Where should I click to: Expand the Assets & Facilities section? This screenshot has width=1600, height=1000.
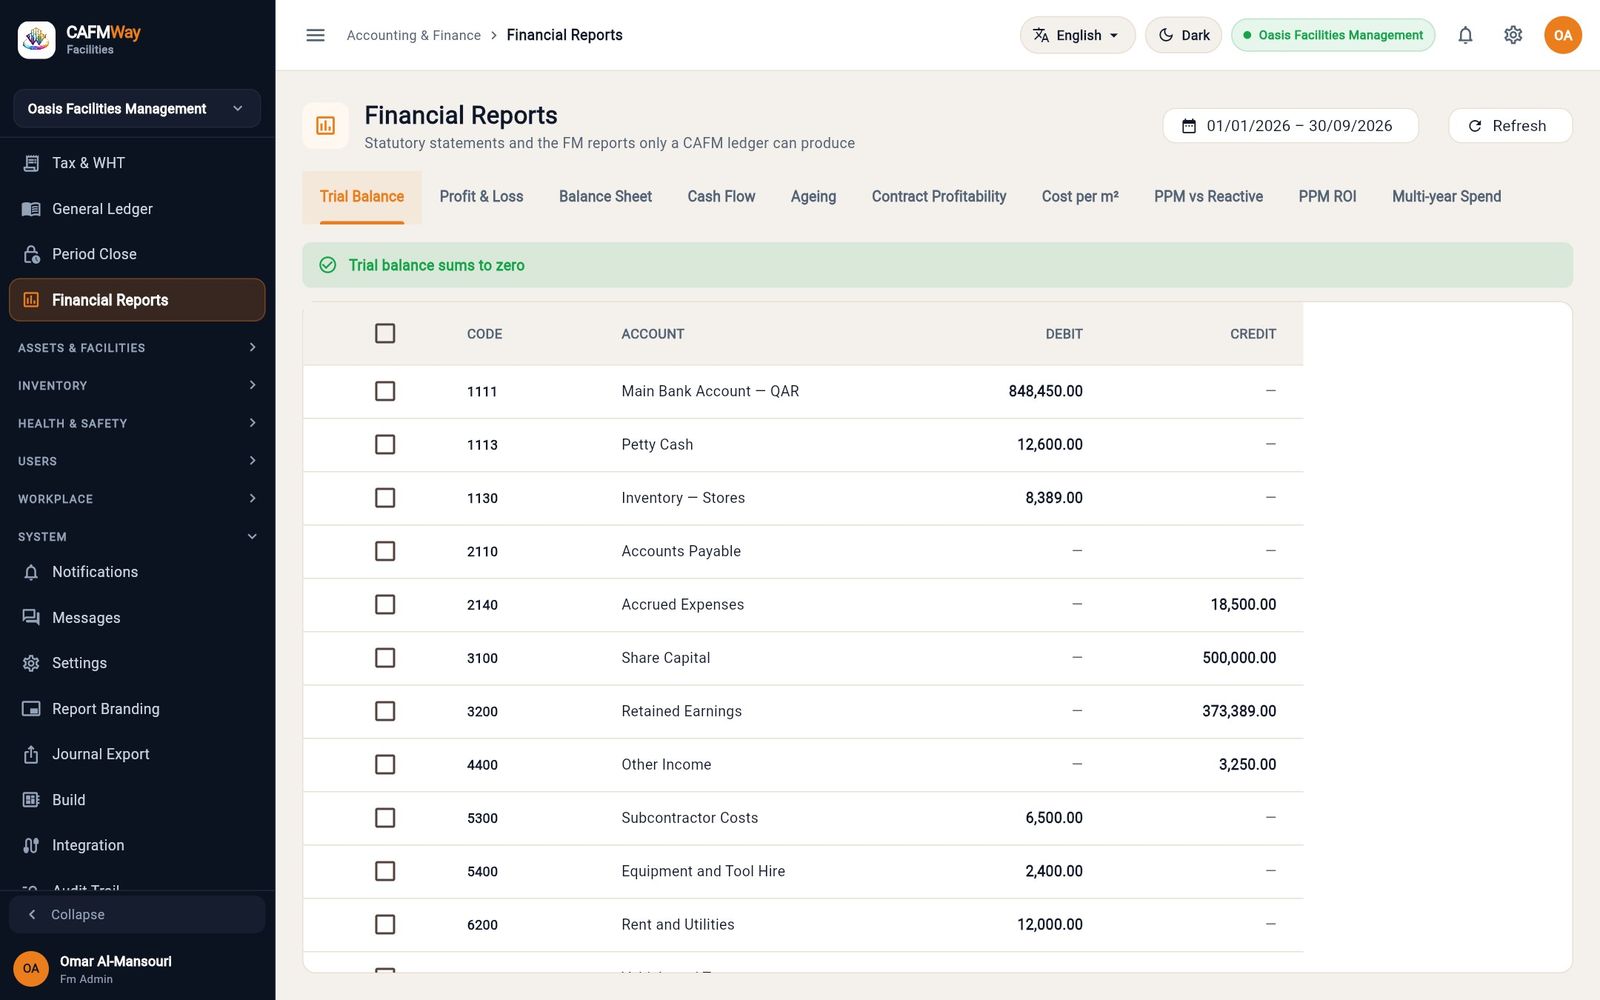point(137,348)
